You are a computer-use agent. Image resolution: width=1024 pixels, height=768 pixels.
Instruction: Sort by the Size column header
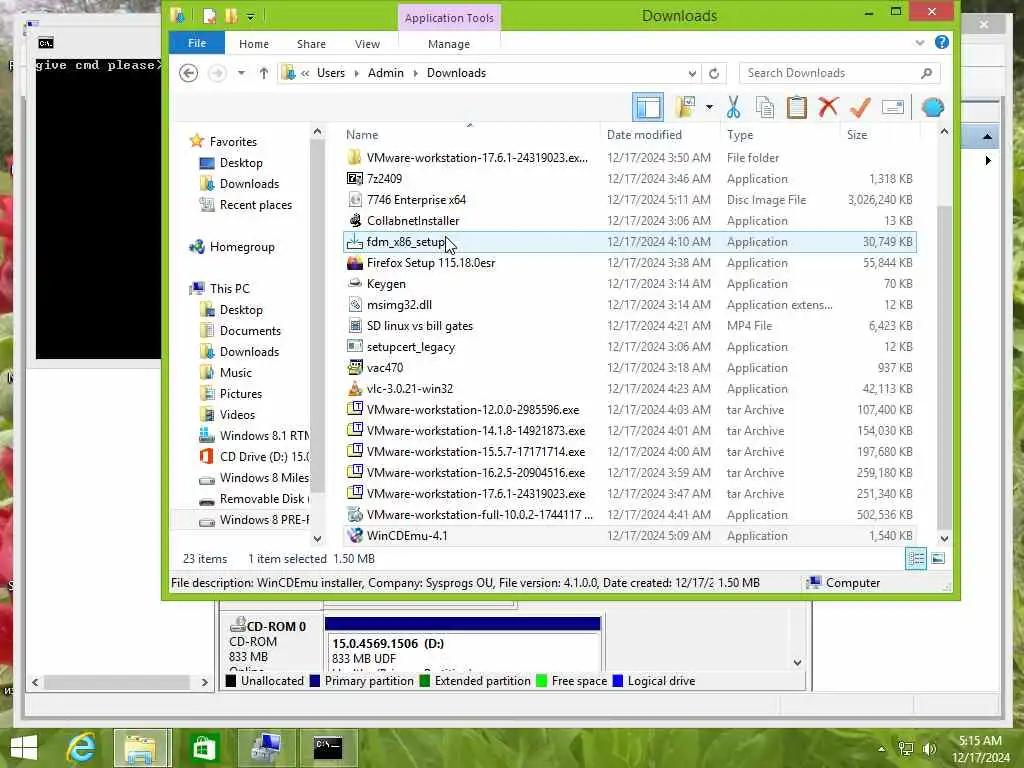point(857,135)
